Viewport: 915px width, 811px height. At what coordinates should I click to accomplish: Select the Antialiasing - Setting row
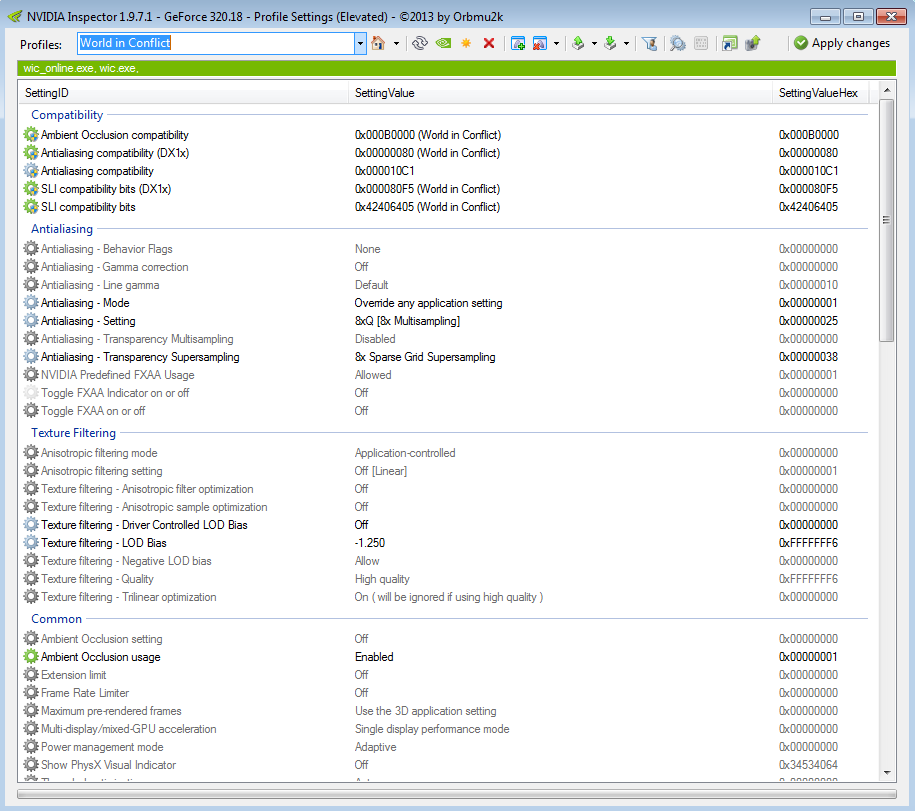point(446,321)
